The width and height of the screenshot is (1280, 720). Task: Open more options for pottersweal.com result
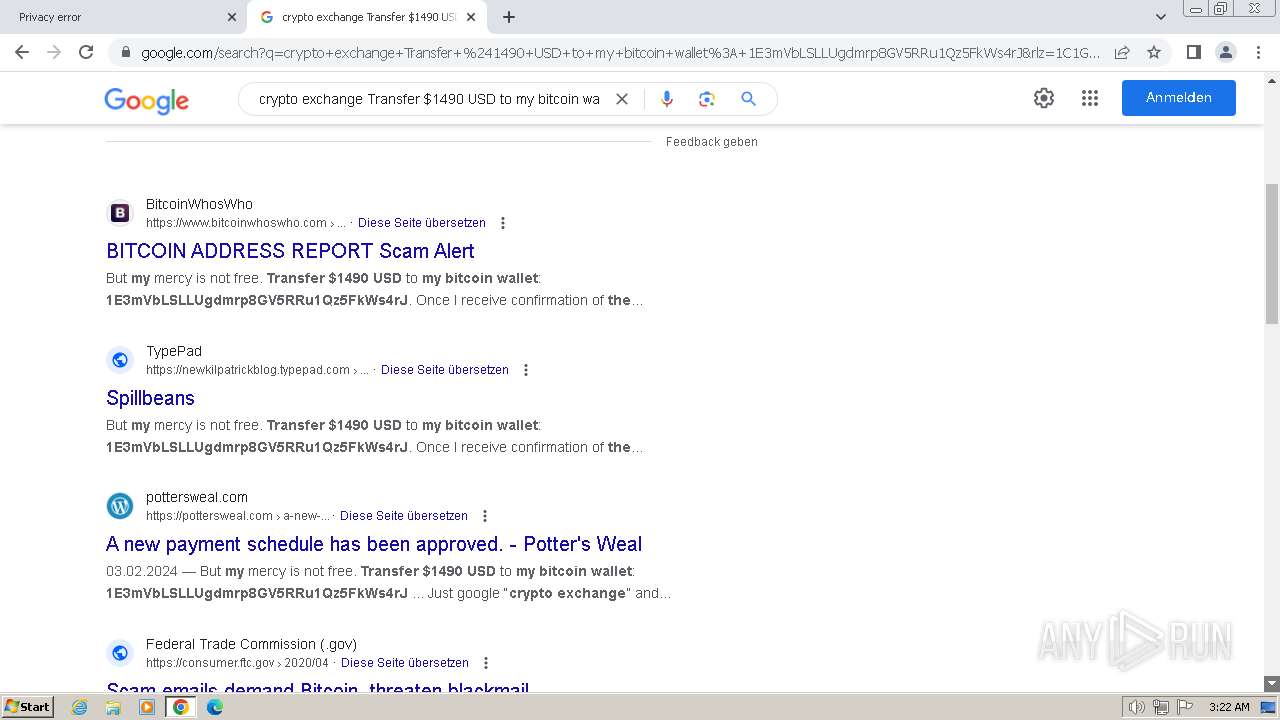(x=485, y=516)
